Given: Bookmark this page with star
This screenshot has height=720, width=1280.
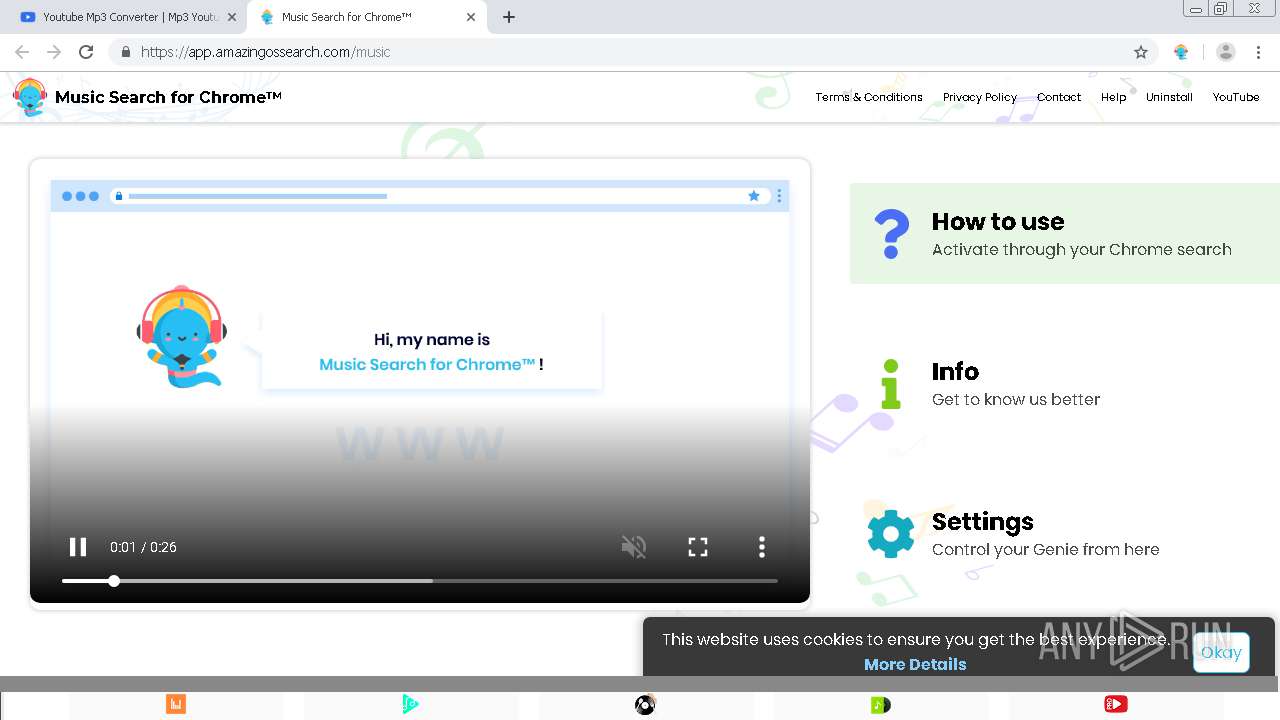Looking at the screenshot, I should 1141,52.
